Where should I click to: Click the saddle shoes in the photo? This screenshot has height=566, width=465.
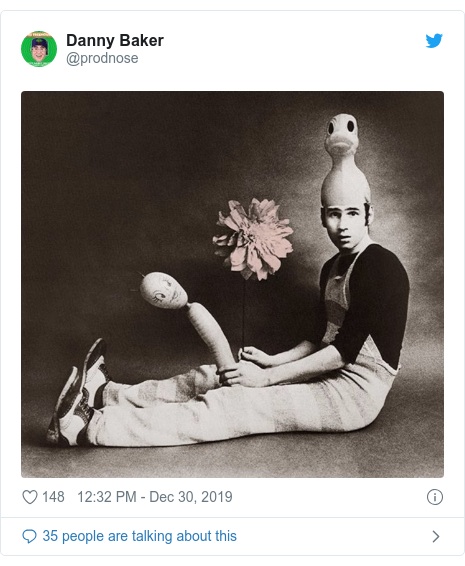(x=78, y=393)
